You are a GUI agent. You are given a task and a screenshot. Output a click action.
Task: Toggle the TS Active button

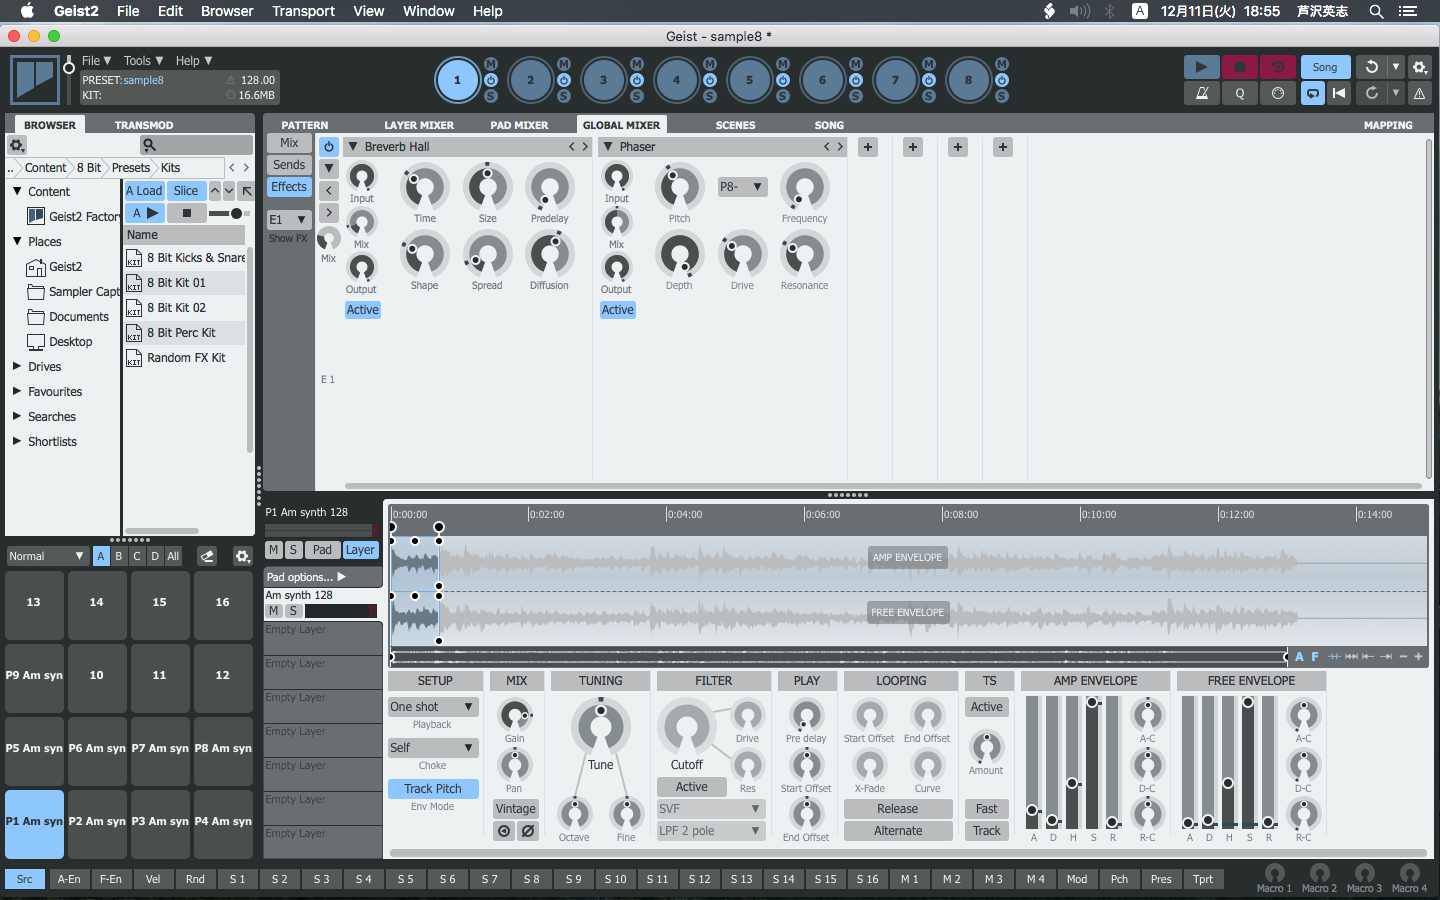pos(987,707)
